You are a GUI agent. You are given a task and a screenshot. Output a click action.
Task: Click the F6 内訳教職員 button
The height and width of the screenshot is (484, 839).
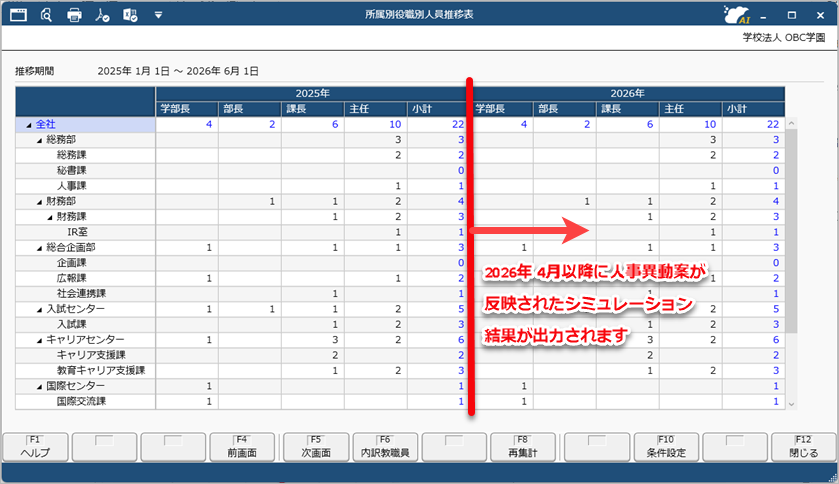[385, 447]
